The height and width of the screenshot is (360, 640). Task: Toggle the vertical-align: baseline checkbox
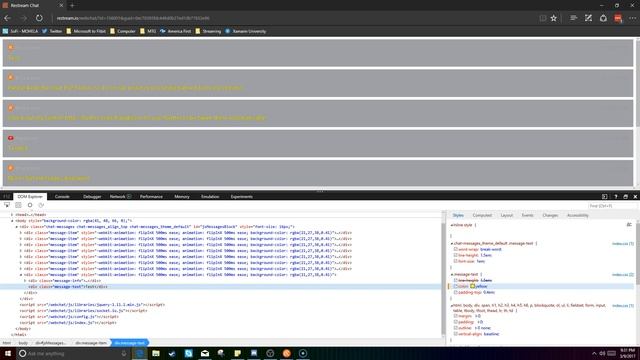pyautogui.click(x=456, y=334)
